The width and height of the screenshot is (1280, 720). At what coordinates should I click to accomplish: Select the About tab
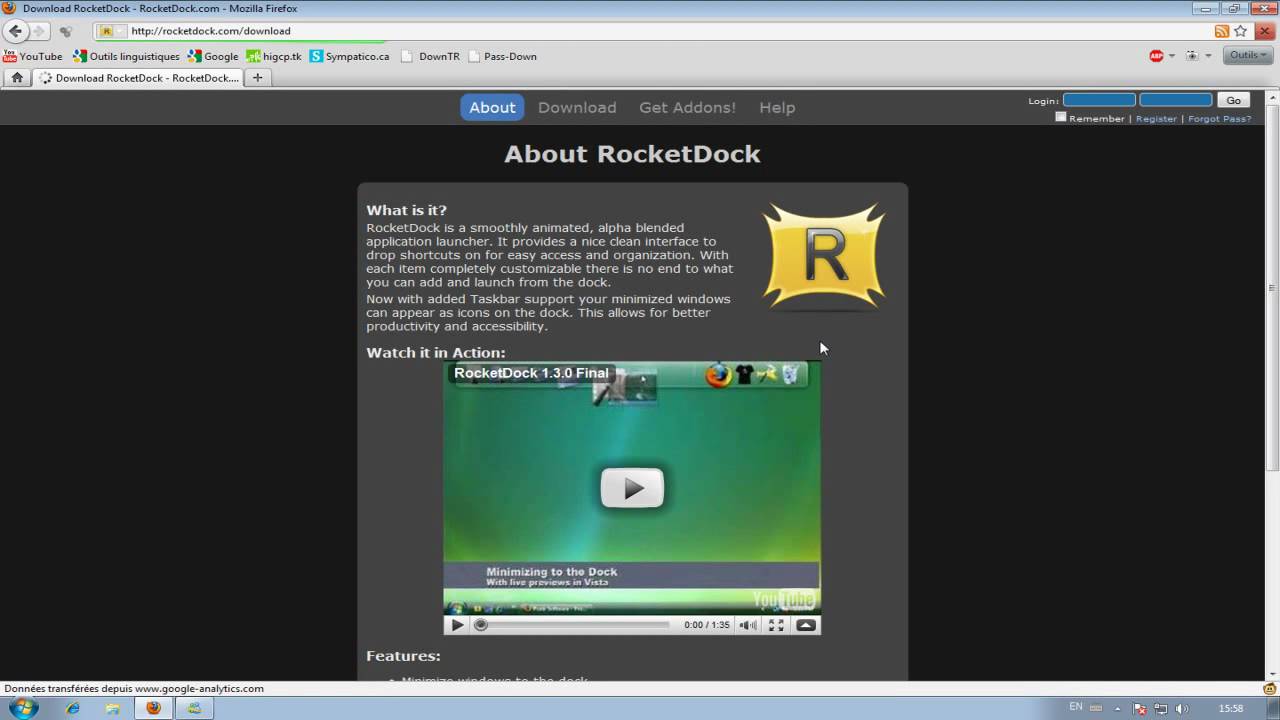[x=492, y=107]
